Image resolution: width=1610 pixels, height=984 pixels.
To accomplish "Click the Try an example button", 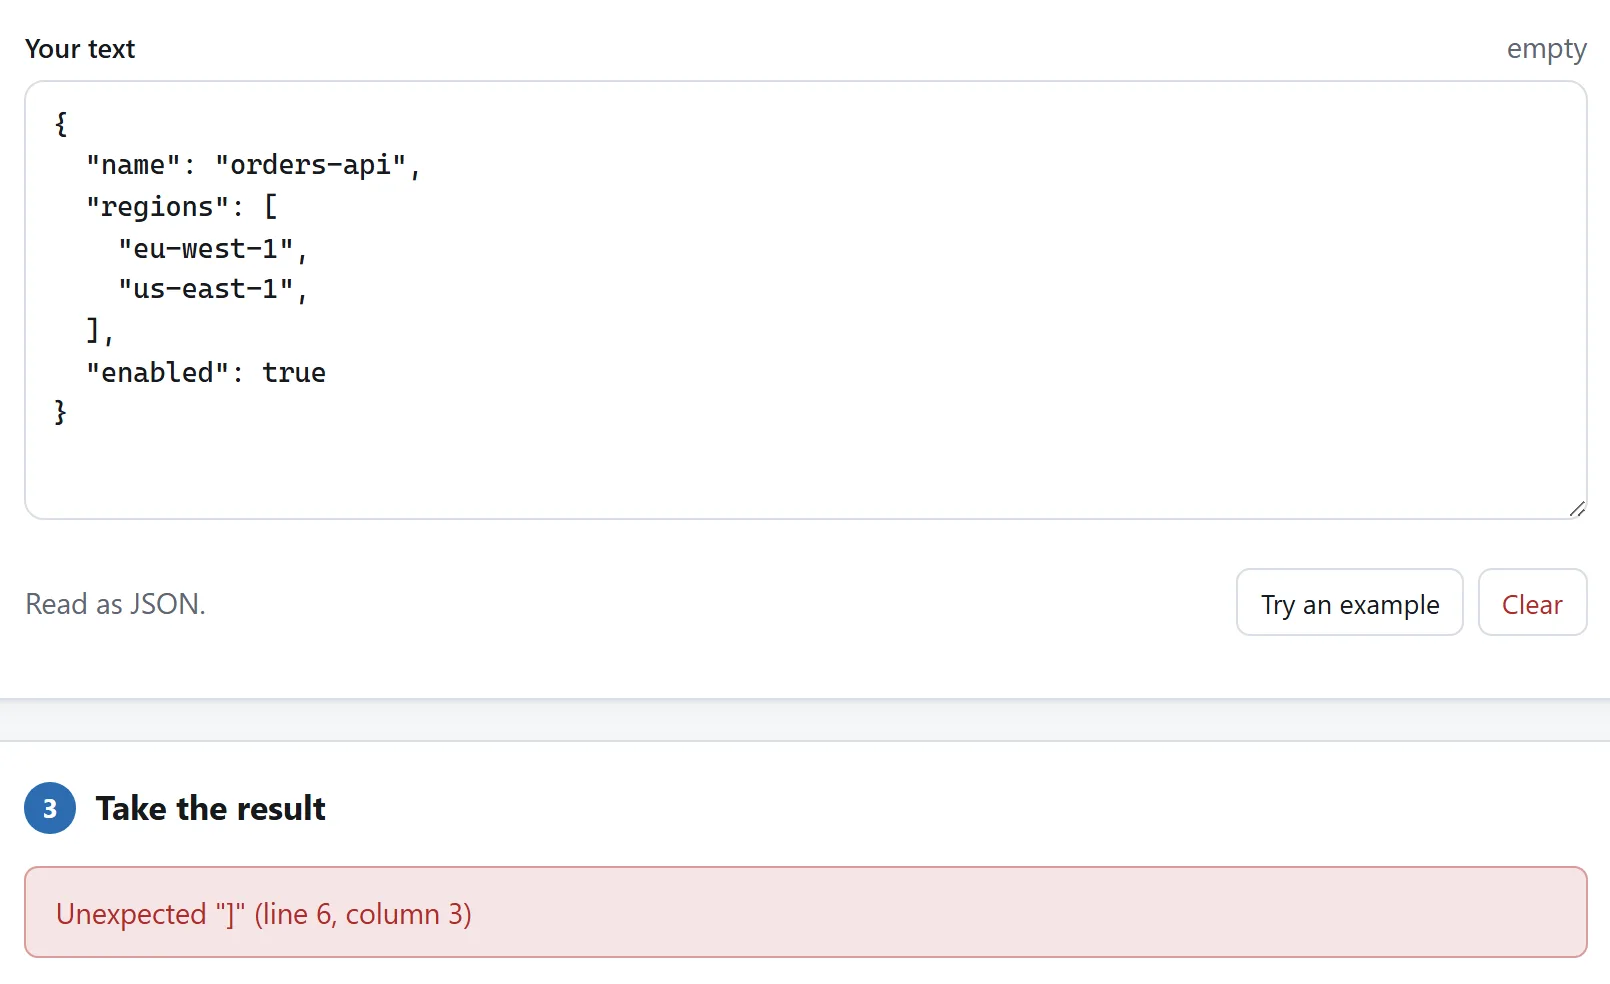I will coord(1349,602).
